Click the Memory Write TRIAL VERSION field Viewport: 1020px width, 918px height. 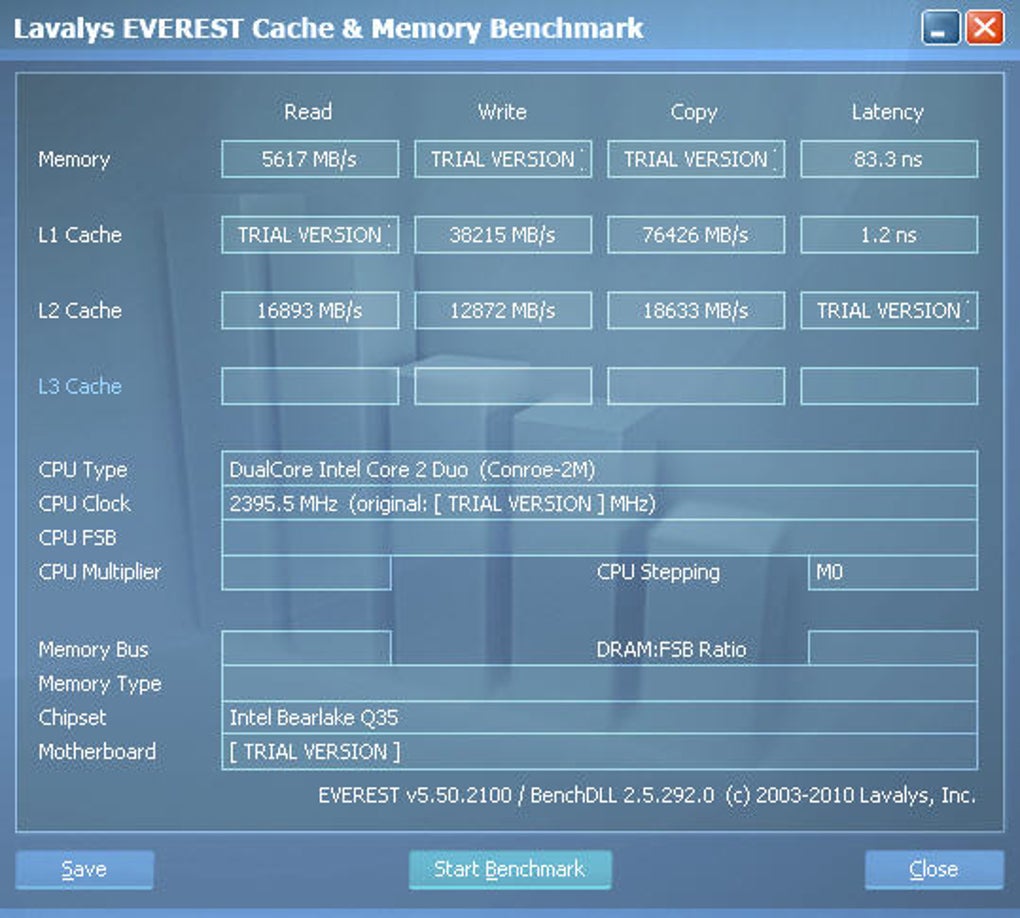[x=503, y=159]
